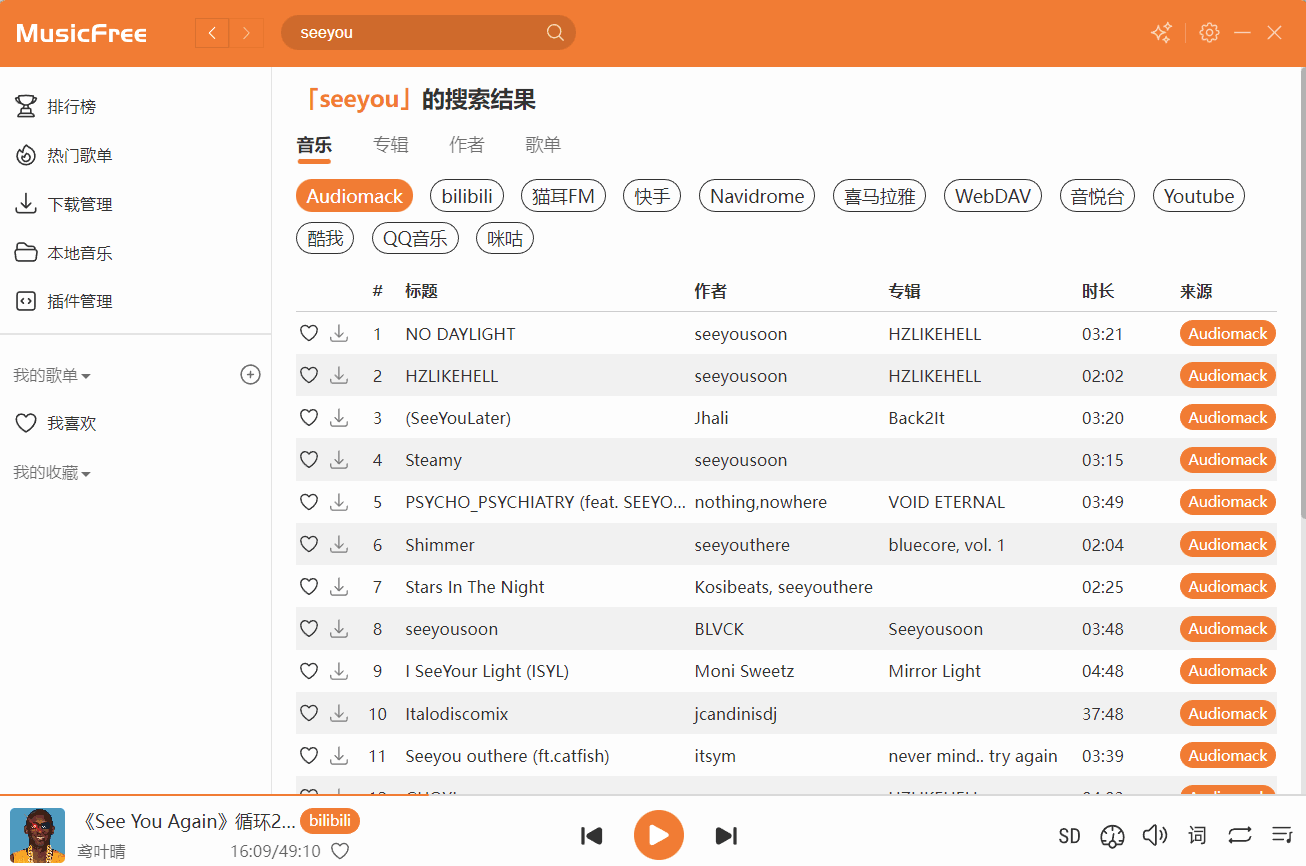The width and height of the screenshot is (1306, 866).
Task: Select the Youtube source filter
Action: 1199,196
